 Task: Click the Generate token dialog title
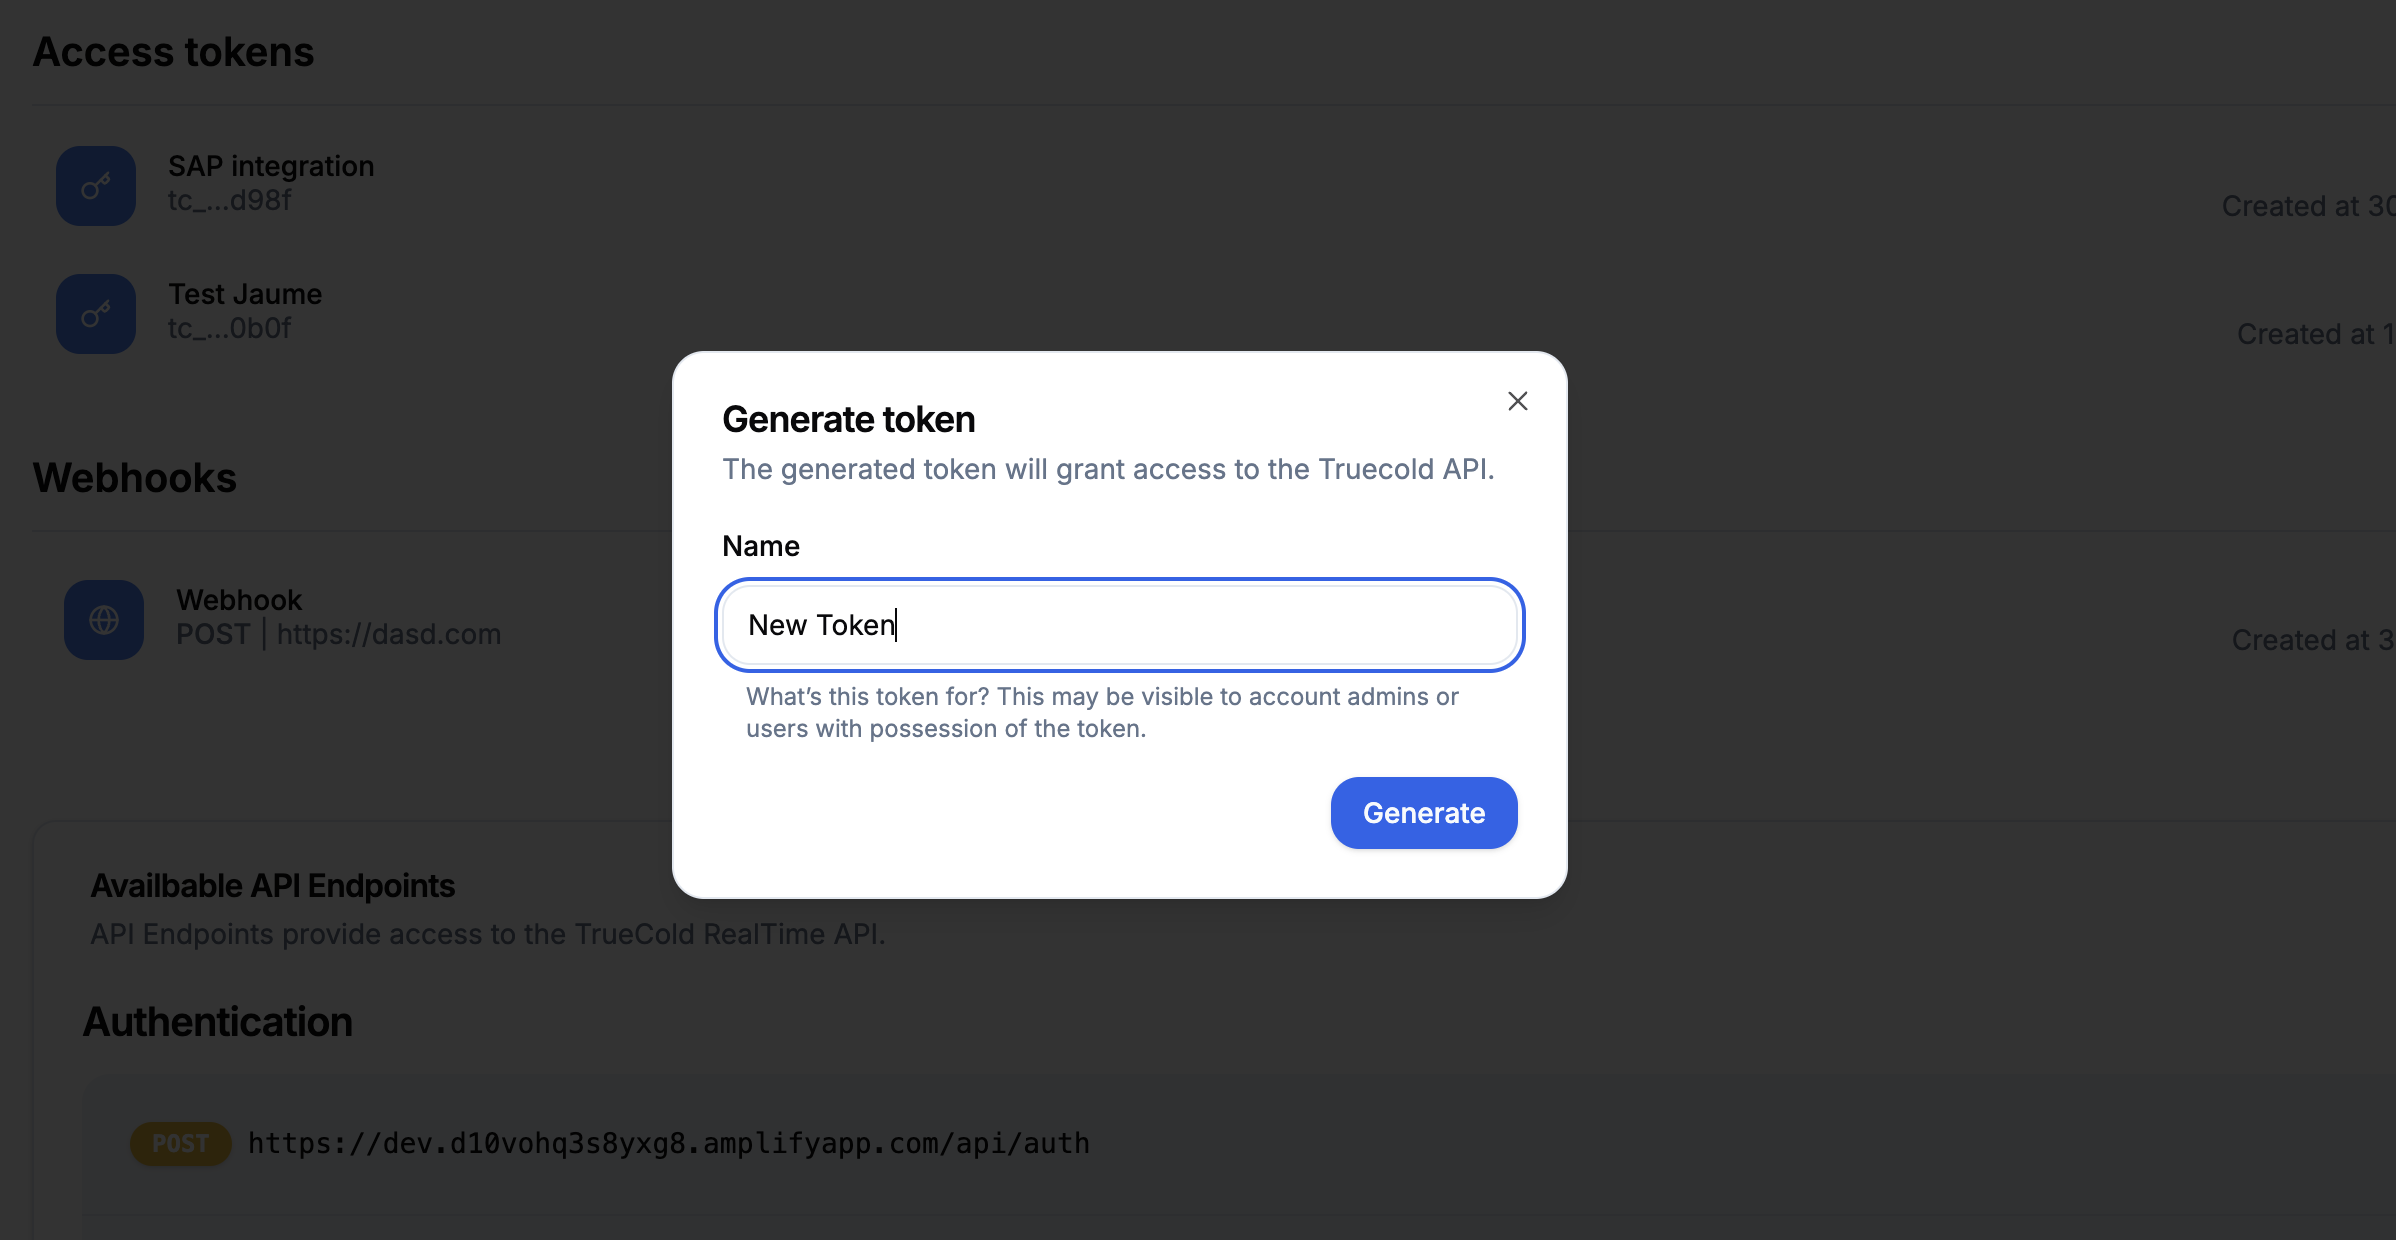848,419
